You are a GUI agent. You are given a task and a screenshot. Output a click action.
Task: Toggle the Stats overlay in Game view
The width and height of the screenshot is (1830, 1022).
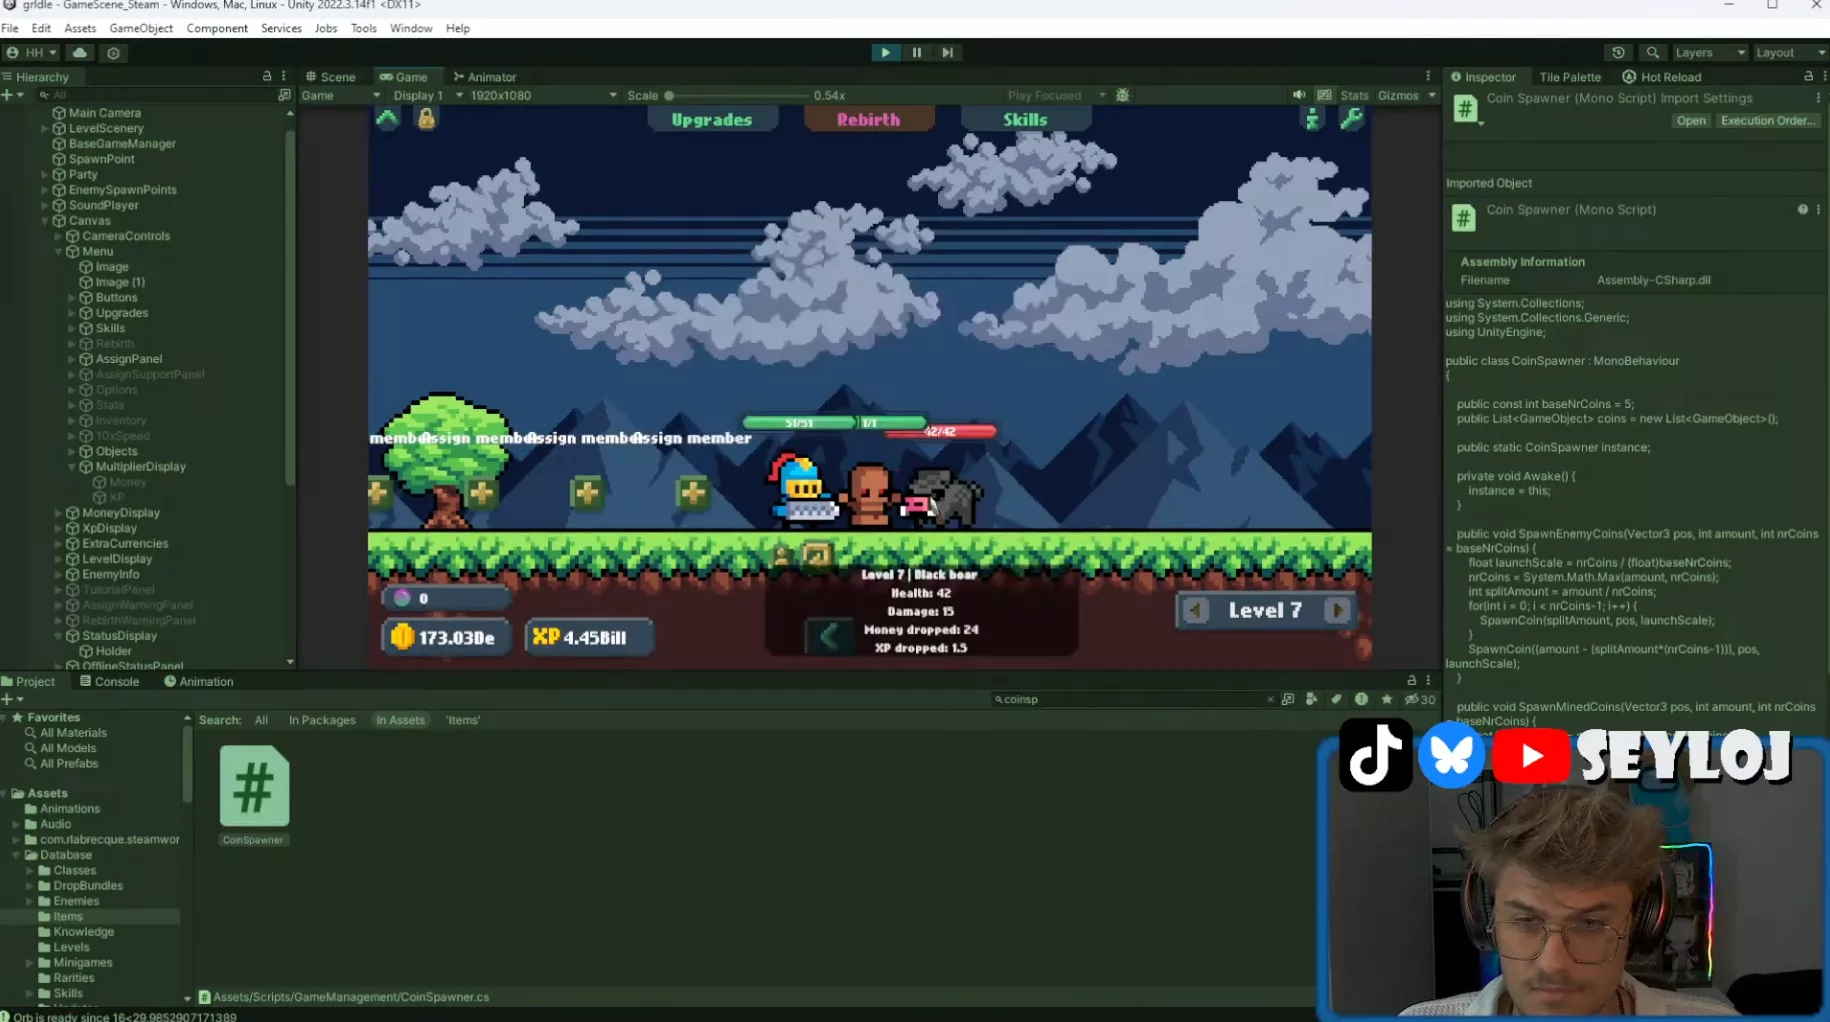pyautogui.click(x=1354, y=95)
